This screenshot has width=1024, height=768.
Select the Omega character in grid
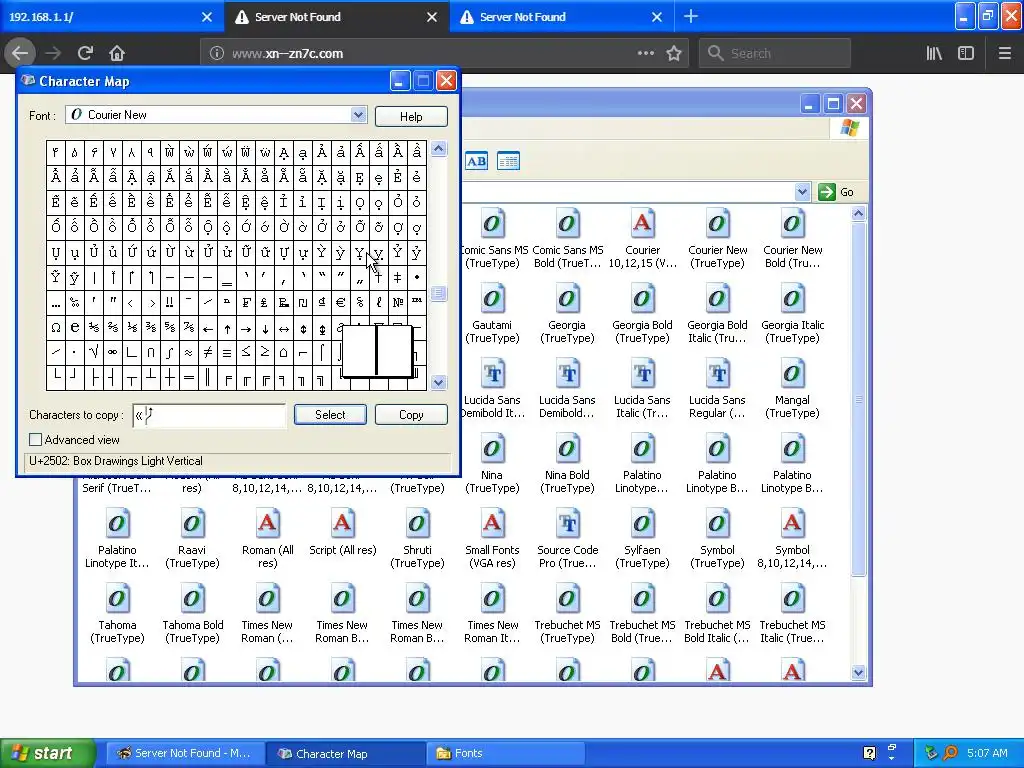click(x=56, y=328)
